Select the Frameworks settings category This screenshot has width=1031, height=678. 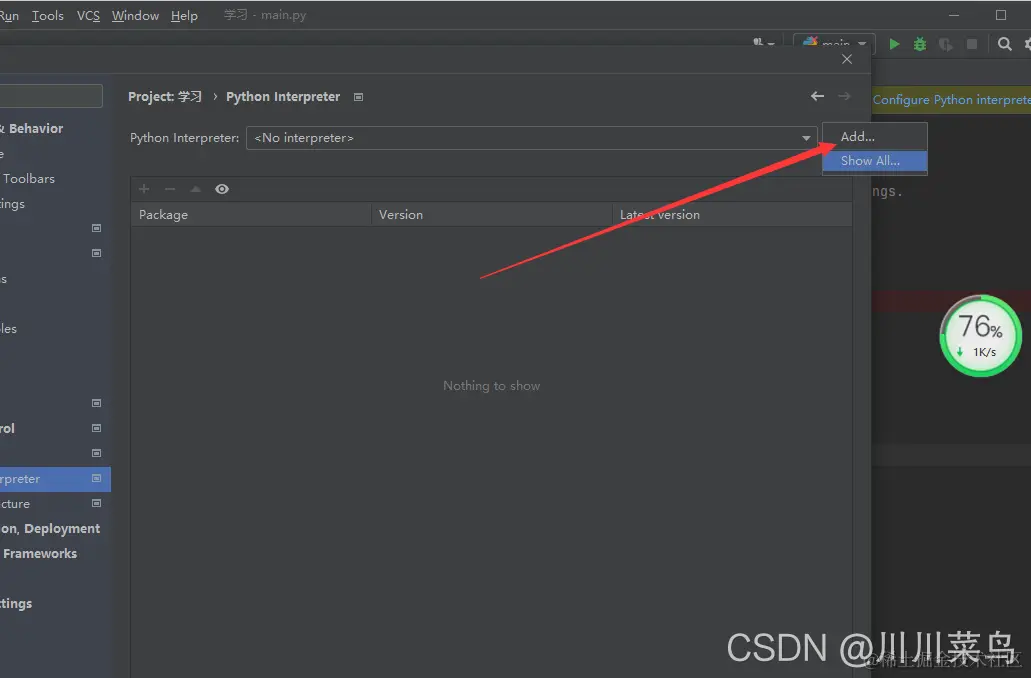click(x=40, y=553)
